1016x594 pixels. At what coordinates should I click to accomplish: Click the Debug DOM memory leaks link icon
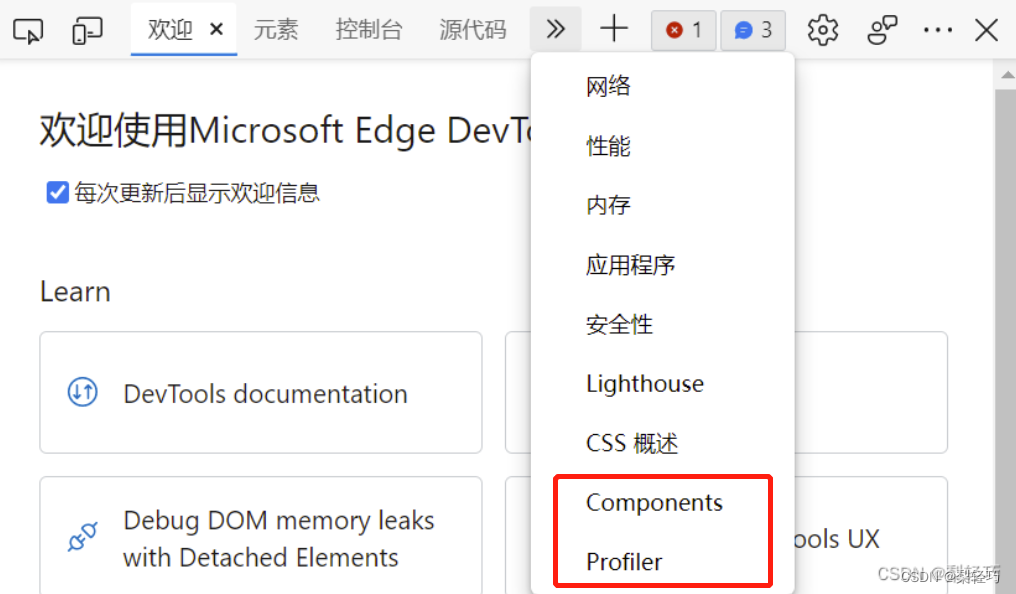pyautogui.click(x=84, y=536)
